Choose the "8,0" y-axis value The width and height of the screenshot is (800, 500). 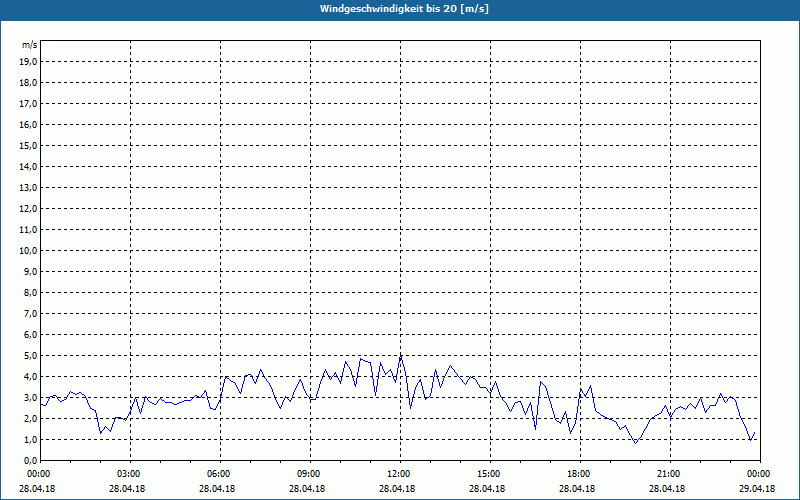[x=30, y=292]
